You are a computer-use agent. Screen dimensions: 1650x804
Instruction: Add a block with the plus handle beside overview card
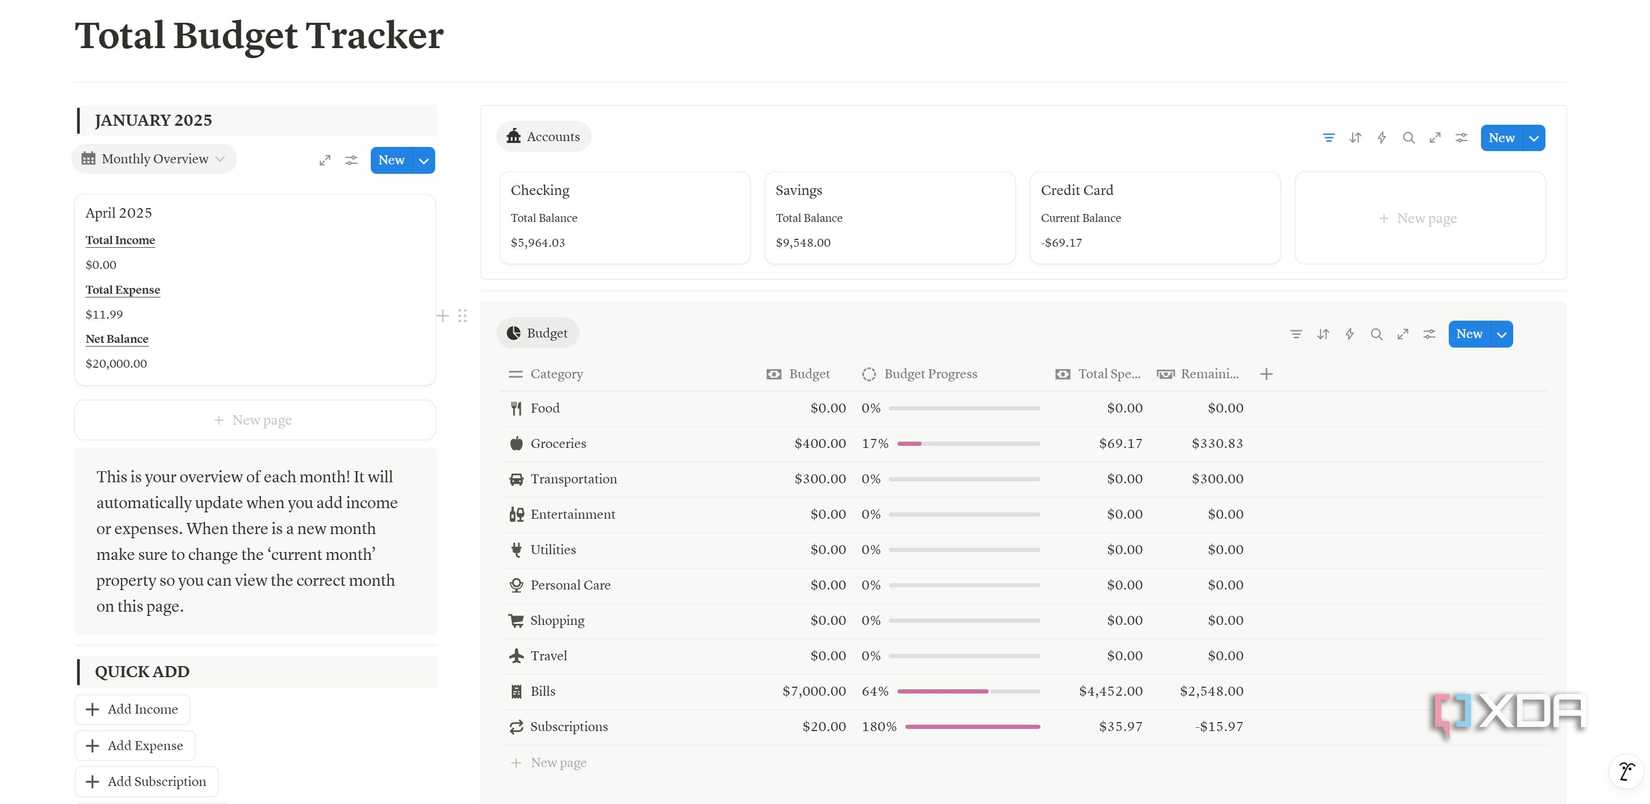pyautogui.click(x=442, y=316)
